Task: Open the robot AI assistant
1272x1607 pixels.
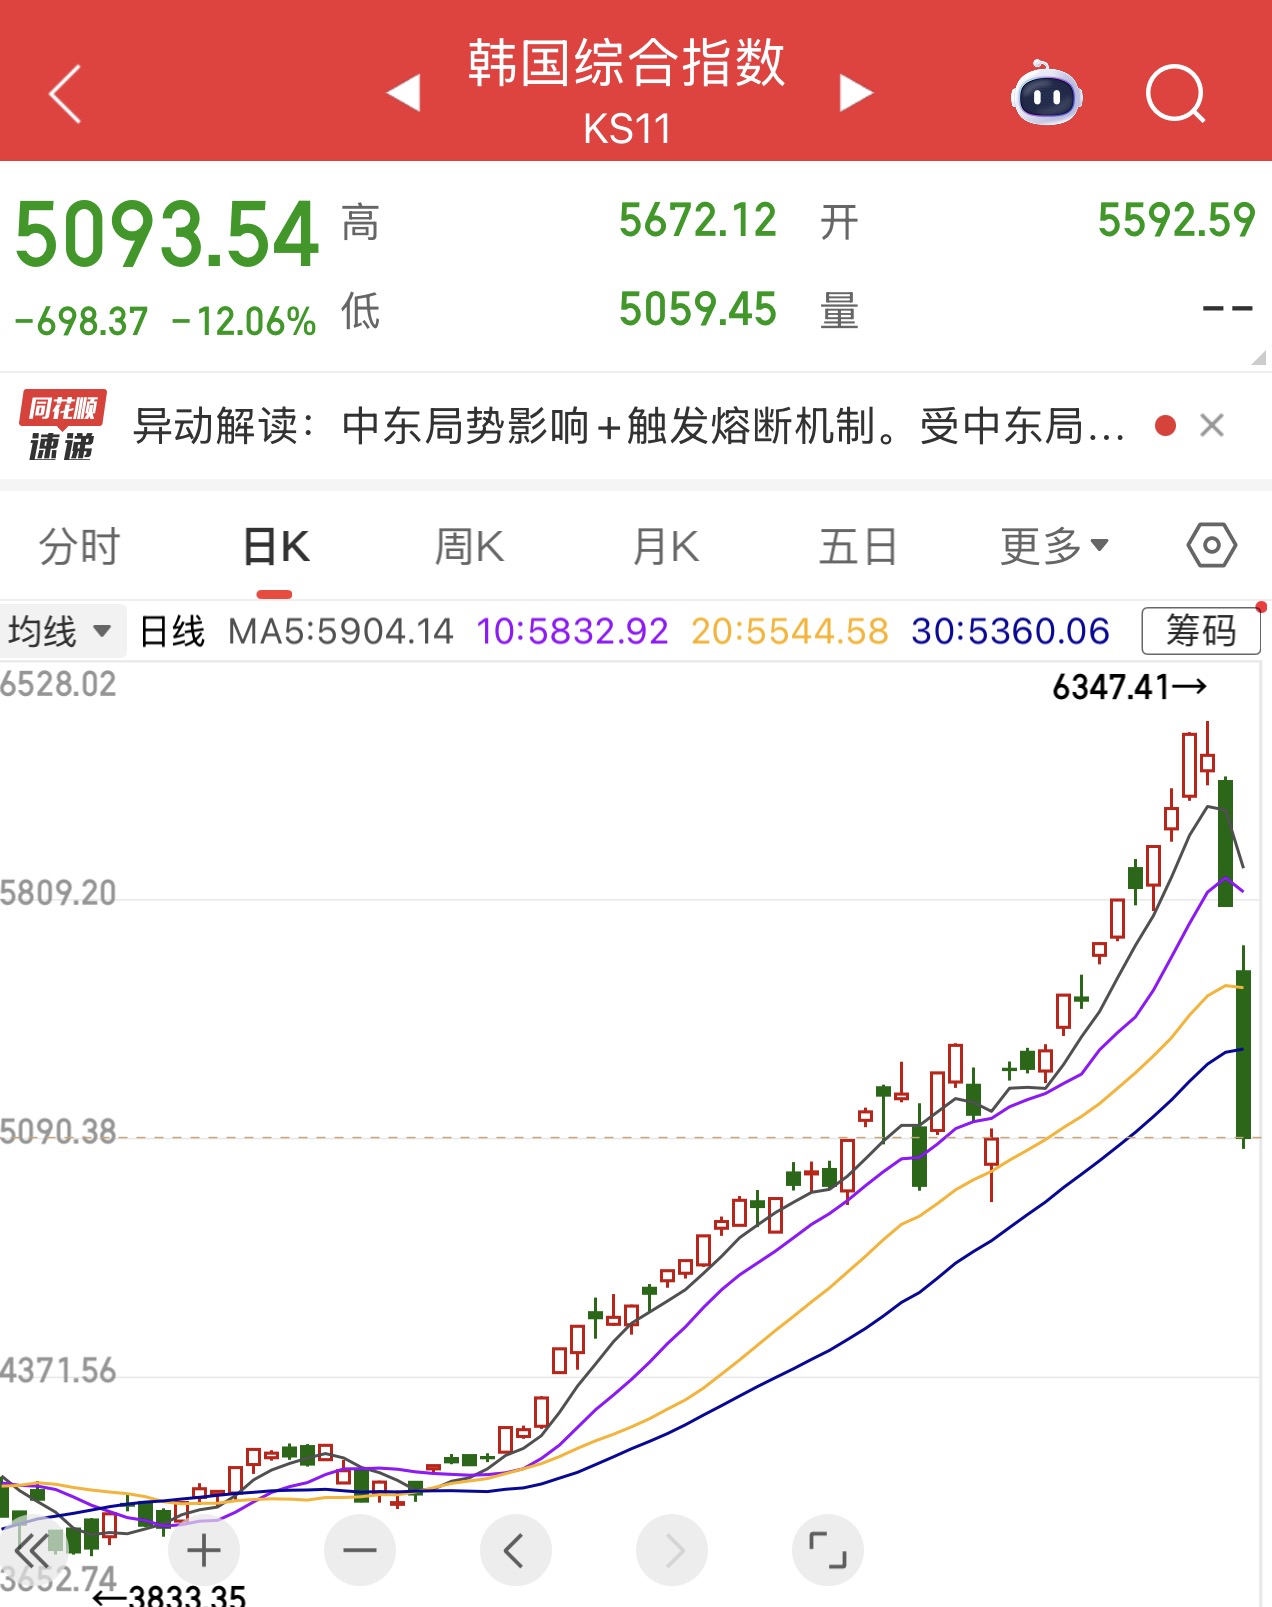Action: coord(1046,95)
